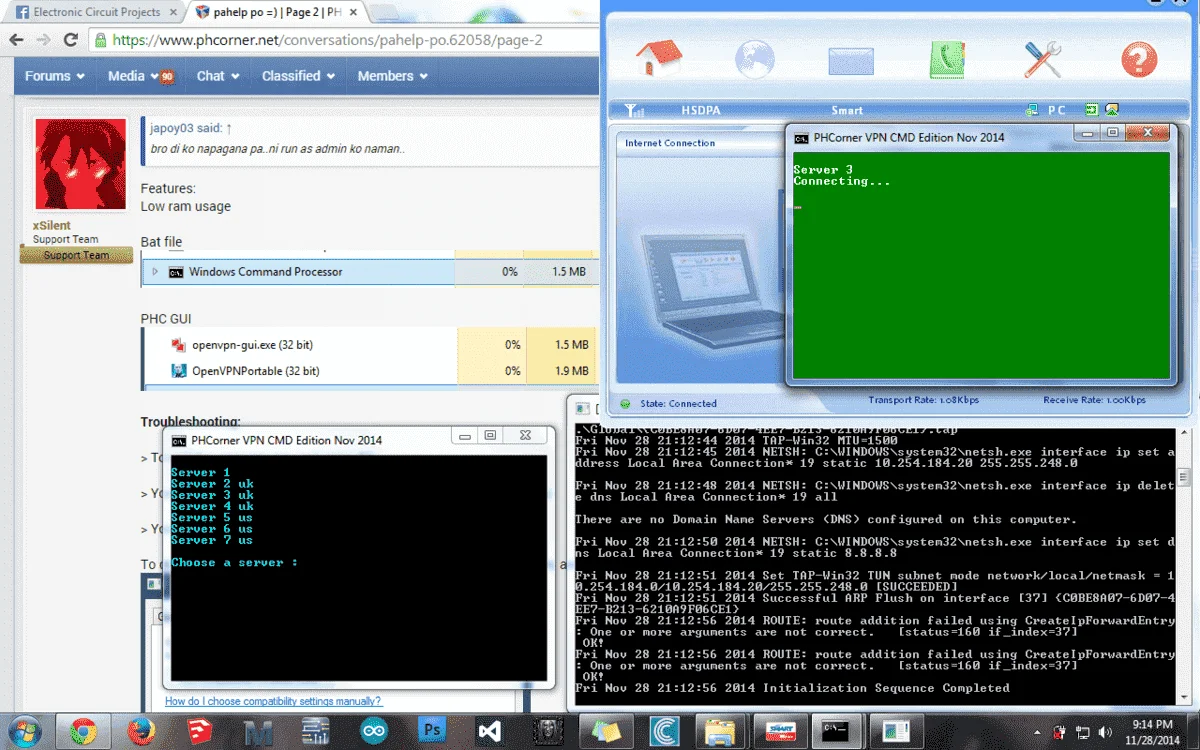Image resolution: width=1200 pixels, height=750 pixels.
Task: Click the Smart Bro taskbar button
Action: pos(779,731)
